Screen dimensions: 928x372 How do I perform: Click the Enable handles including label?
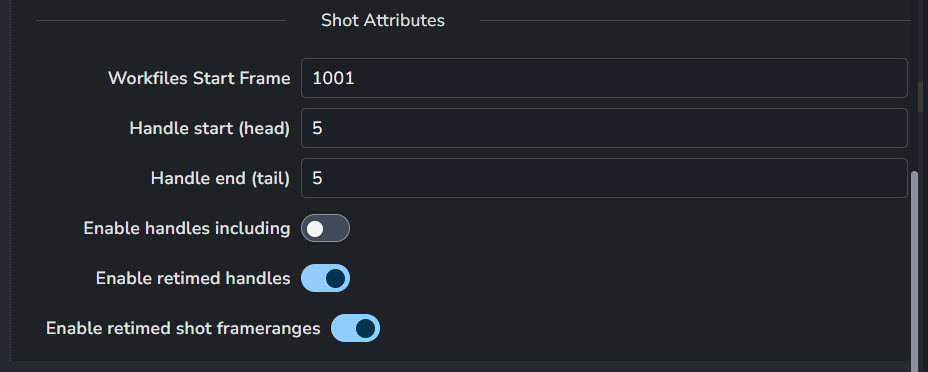point(187,228)
